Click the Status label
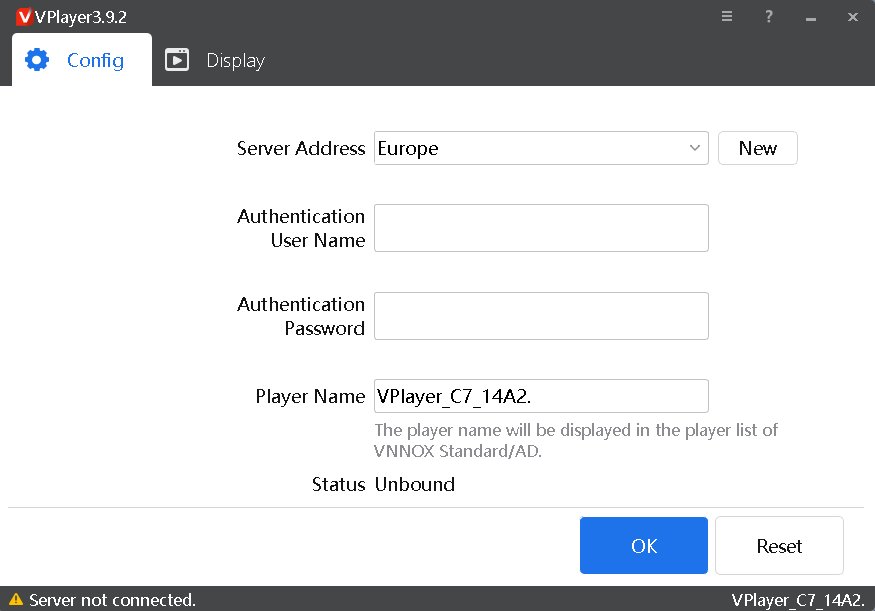The height and width of the screenshot is (611, 875). click(338, 484)
